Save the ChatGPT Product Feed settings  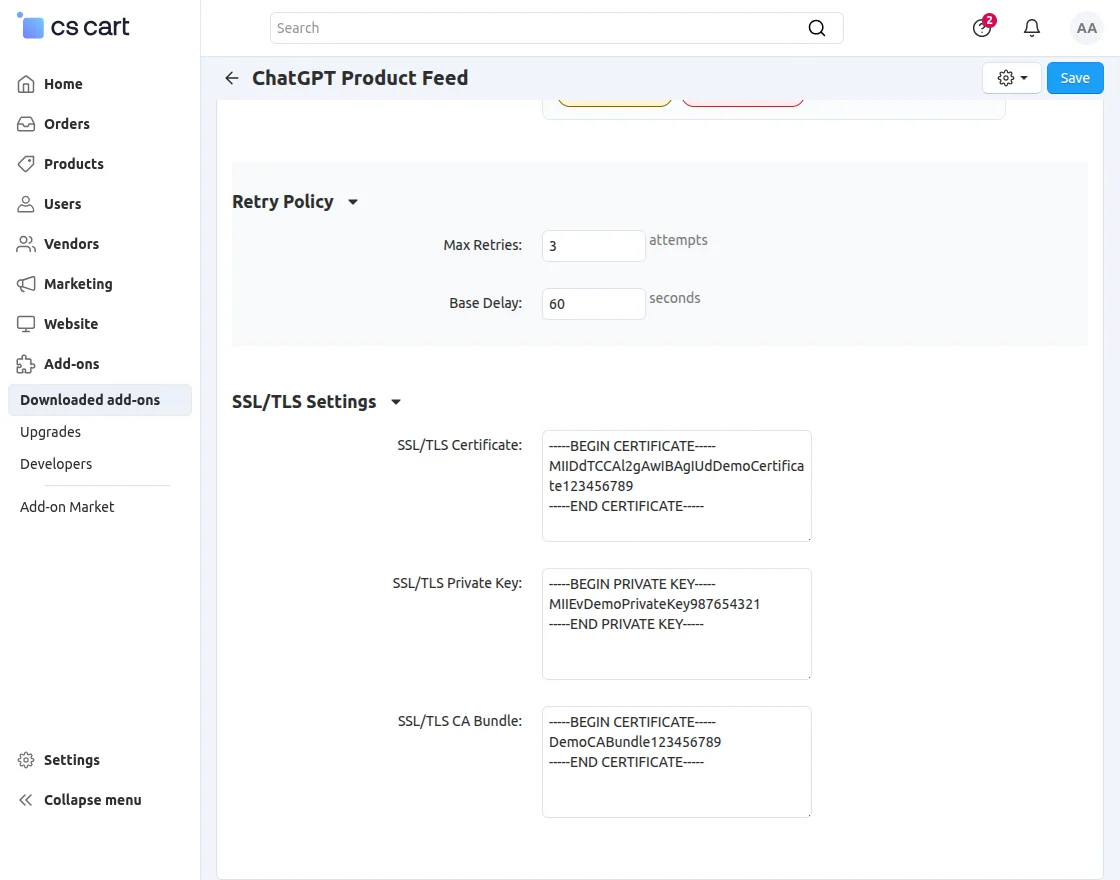pyautogui.click(x=1075, y=78)
